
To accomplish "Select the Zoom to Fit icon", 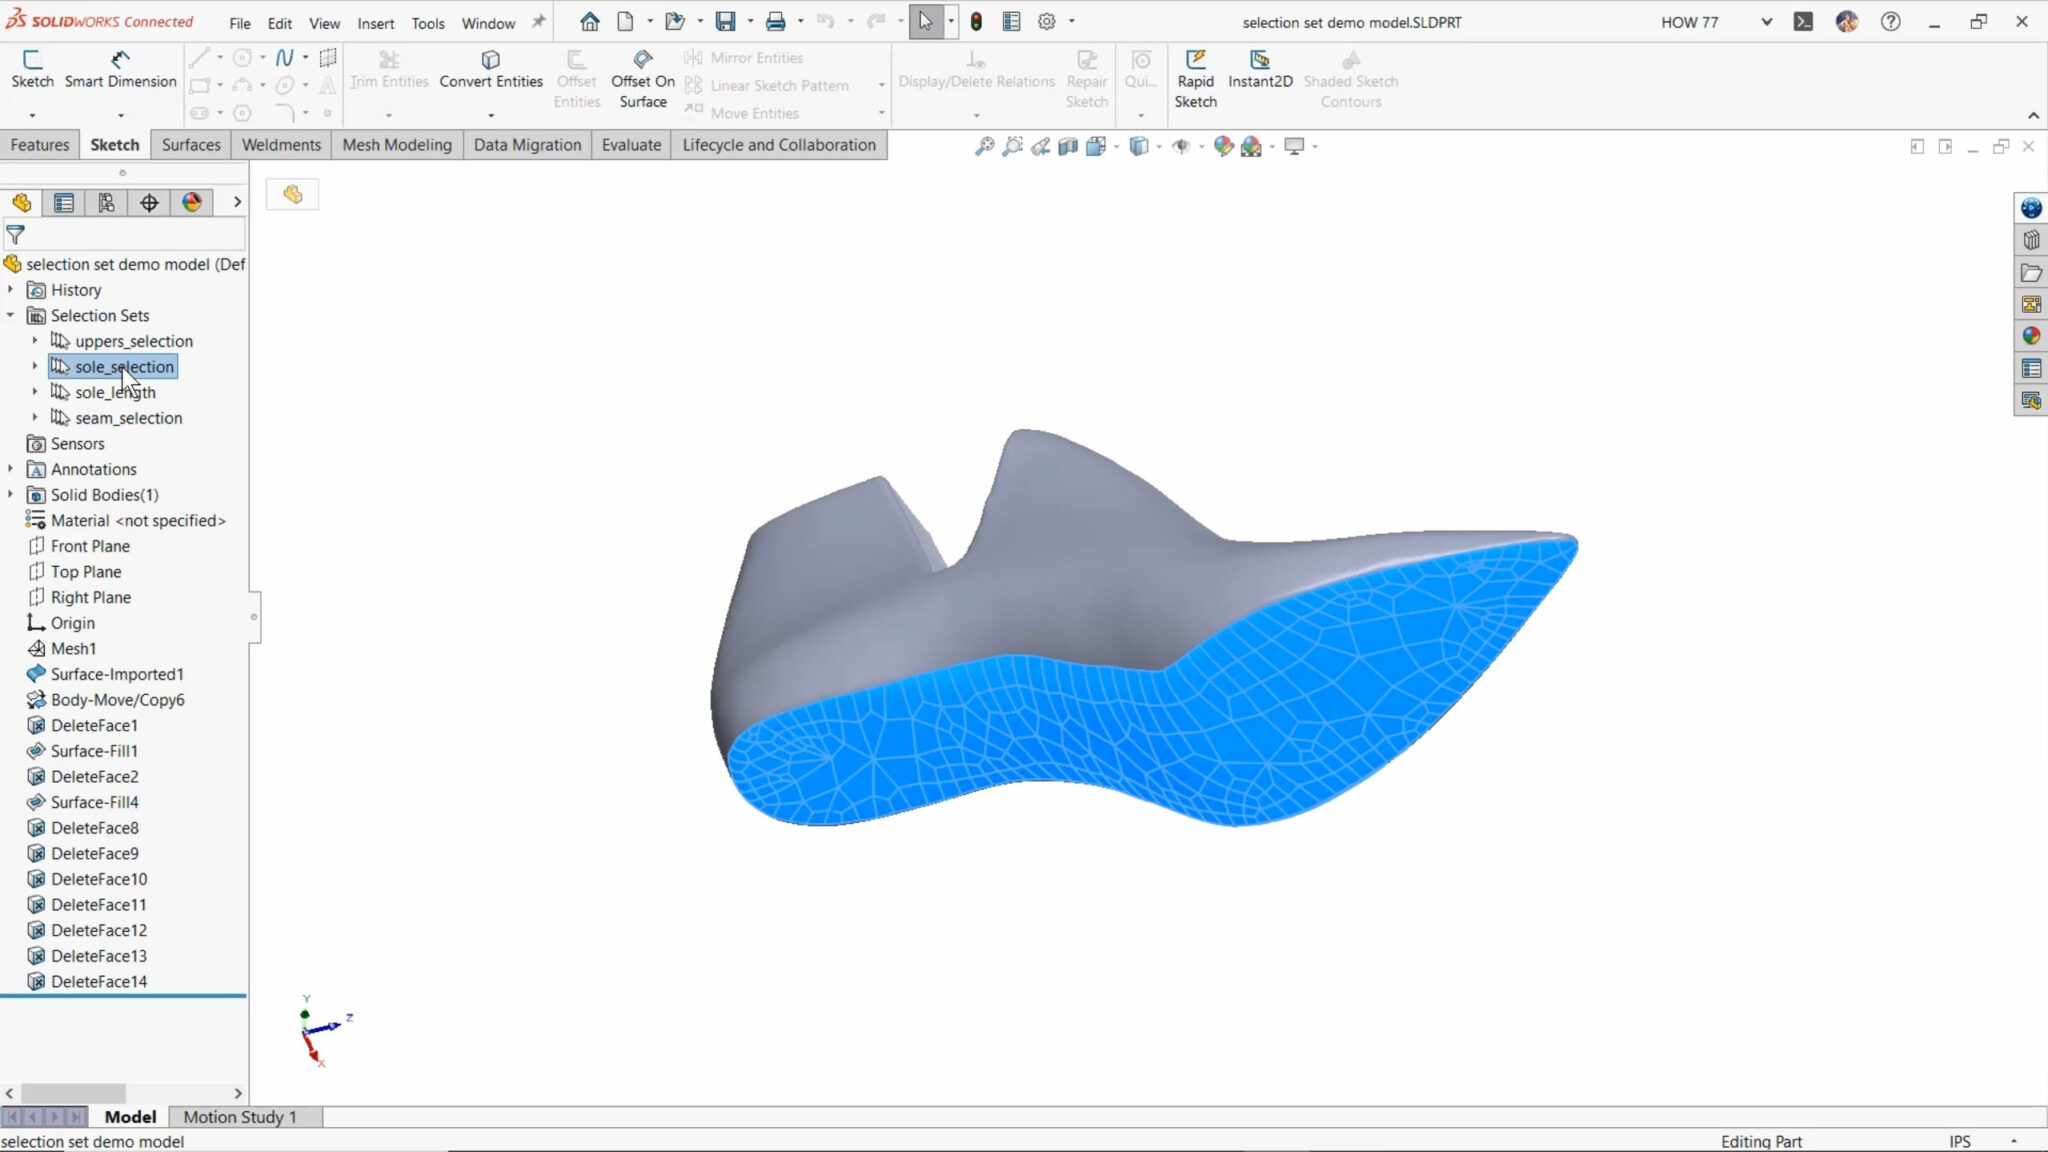I will (x=984, y=146).
